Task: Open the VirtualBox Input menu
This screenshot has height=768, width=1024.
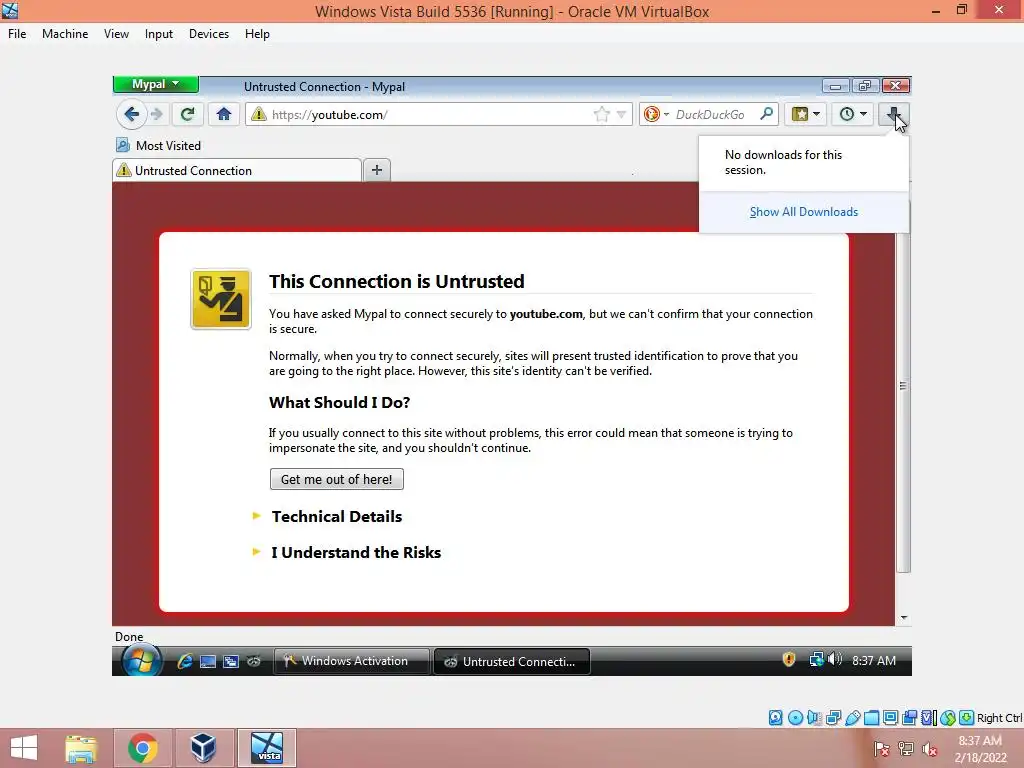Action: 159,34
